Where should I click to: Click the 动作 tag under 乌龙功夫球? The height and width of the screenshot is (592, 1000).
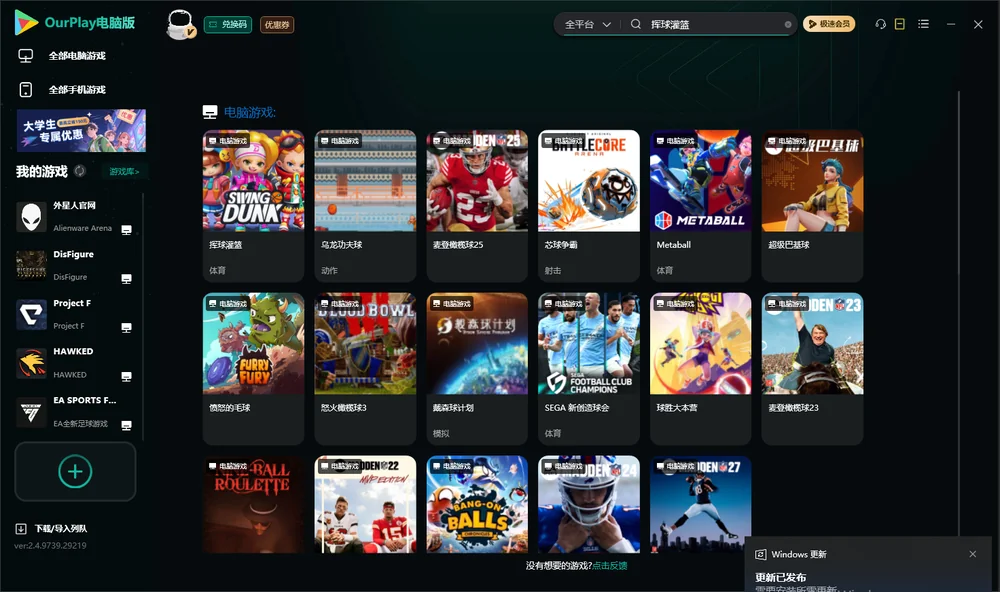click(x=330, y=270)
